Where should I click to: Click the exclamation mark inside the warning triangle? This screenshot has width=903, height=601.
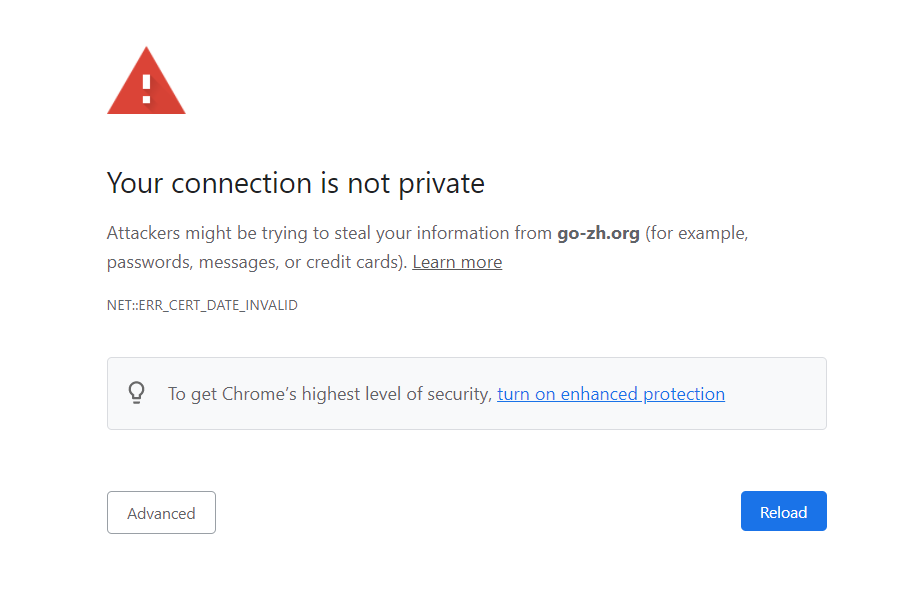146,88
